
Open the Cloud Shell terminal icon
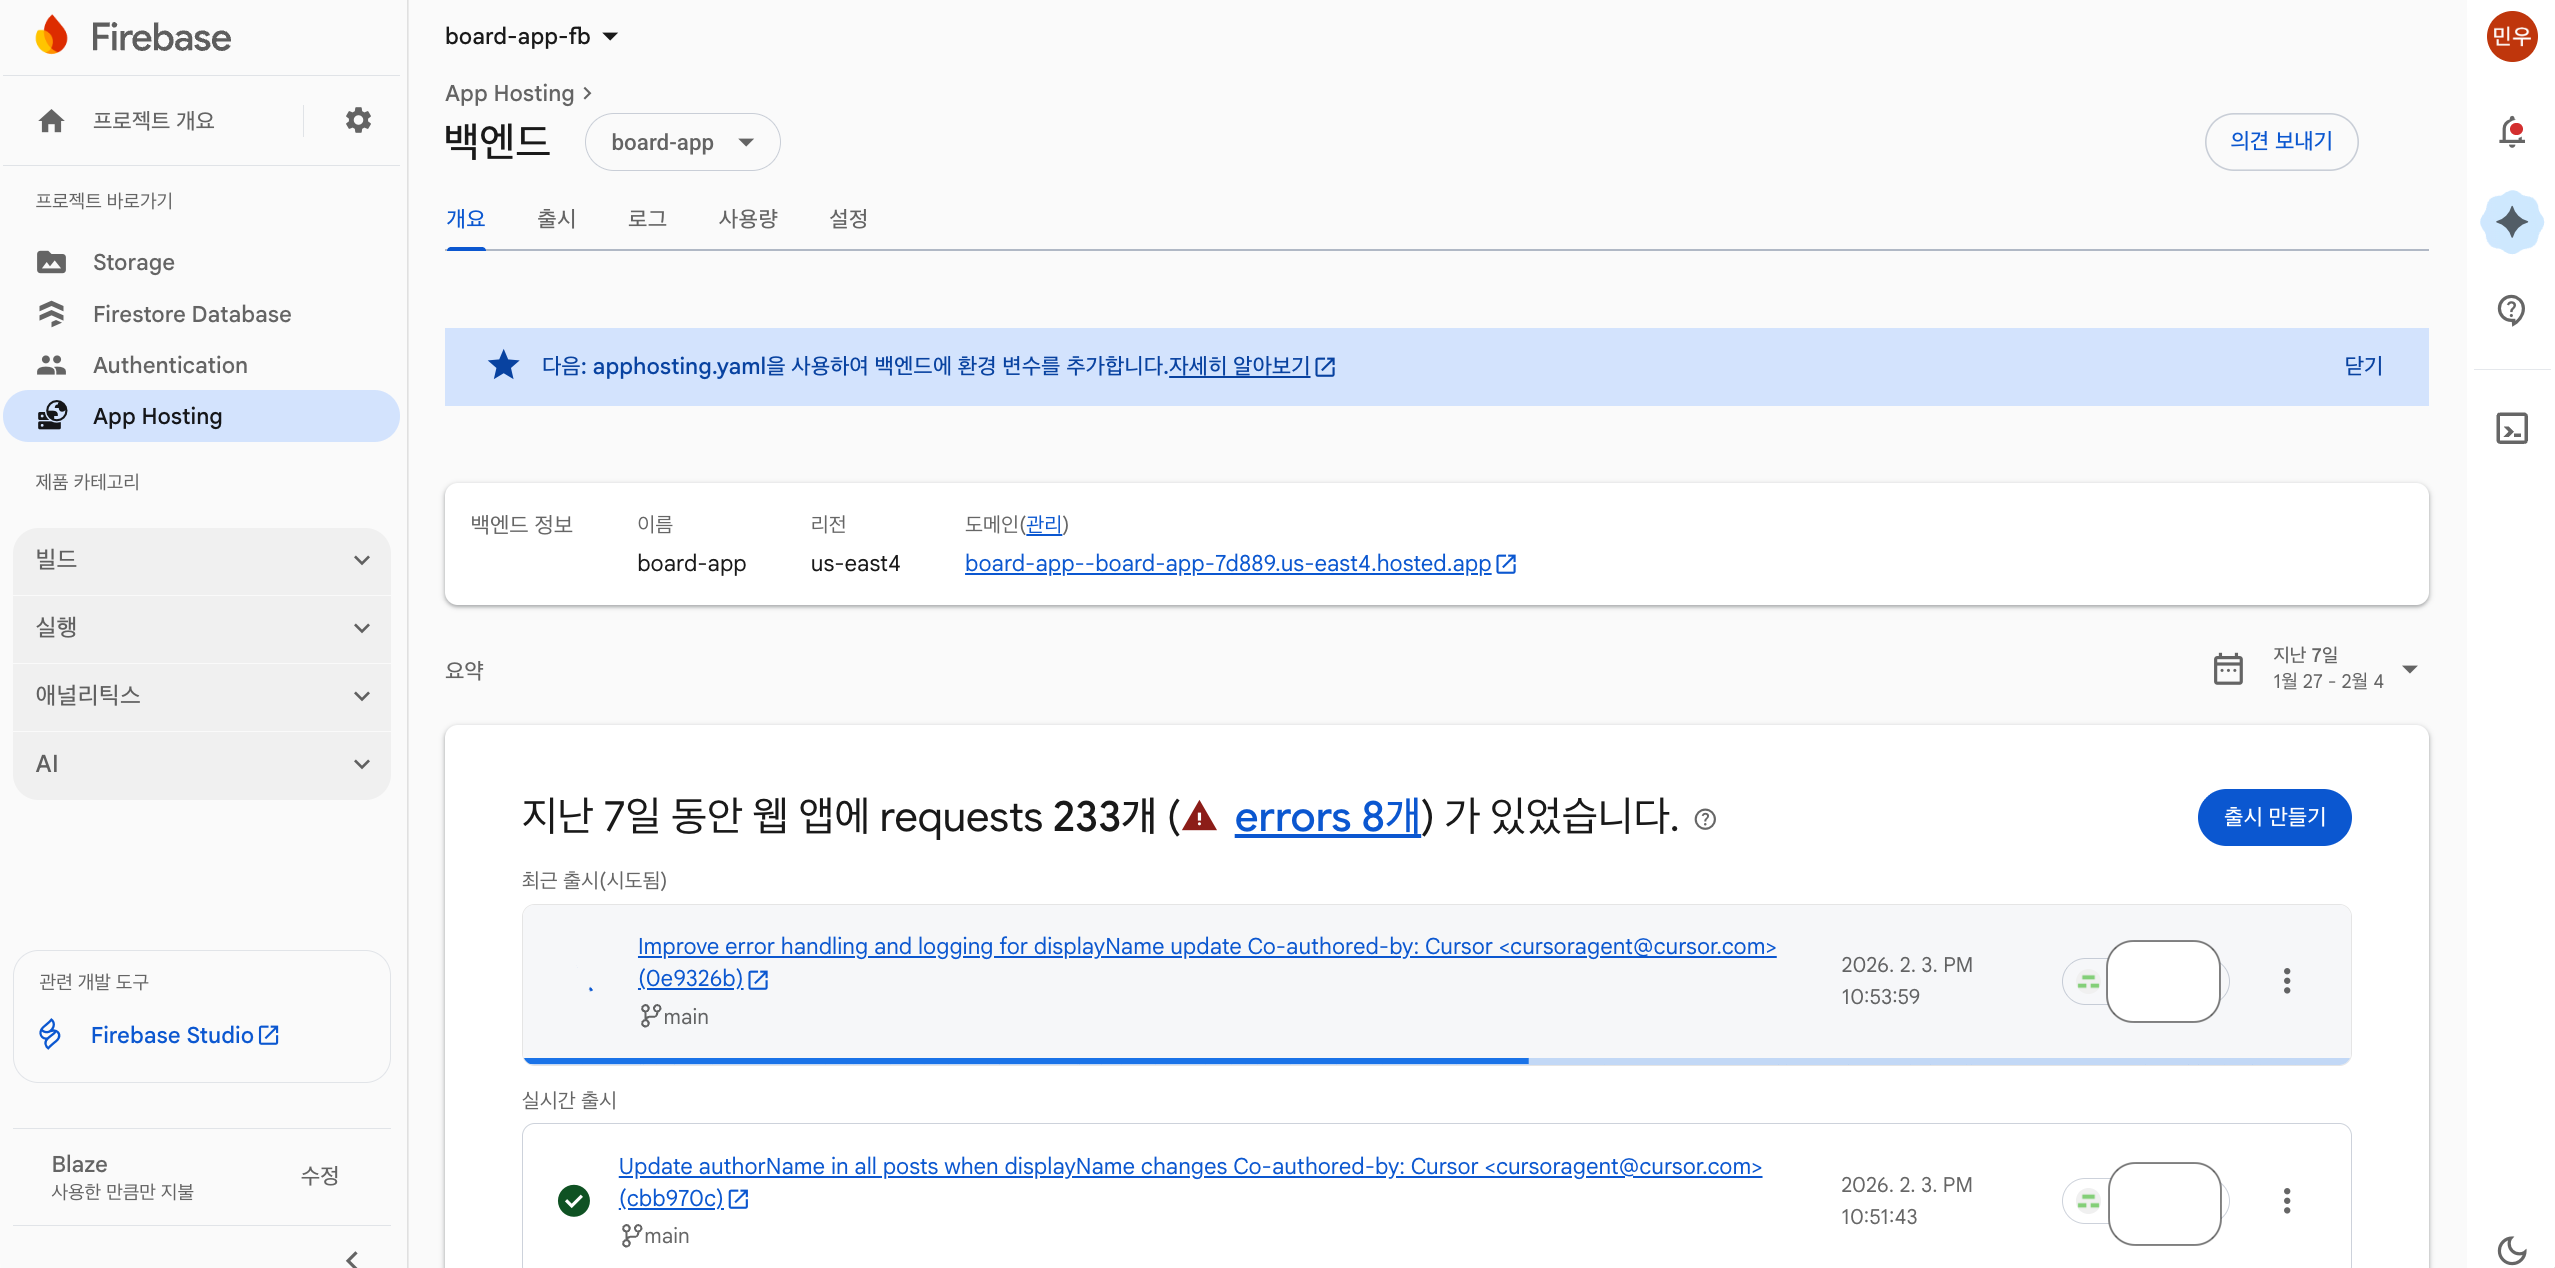pos(2511,429)
